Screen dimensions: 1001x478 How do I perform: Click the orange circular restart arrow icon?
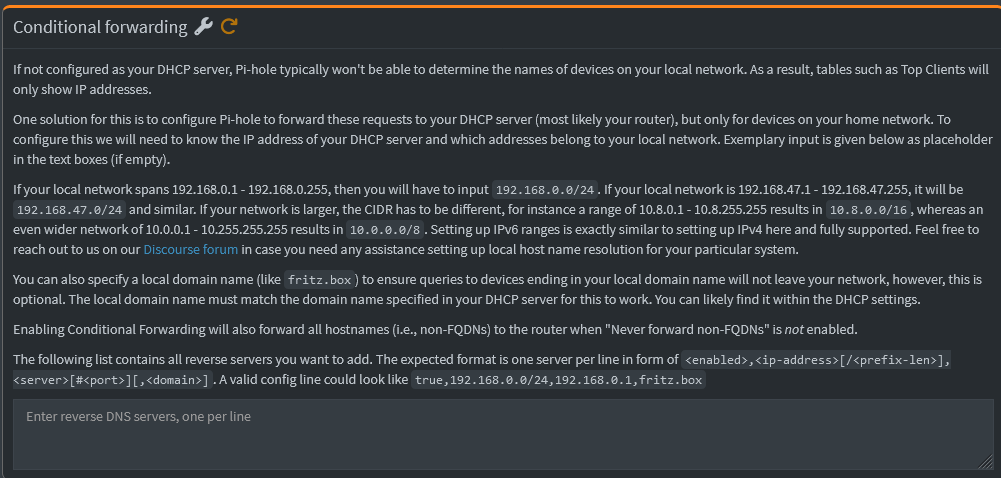pos(229,27)
